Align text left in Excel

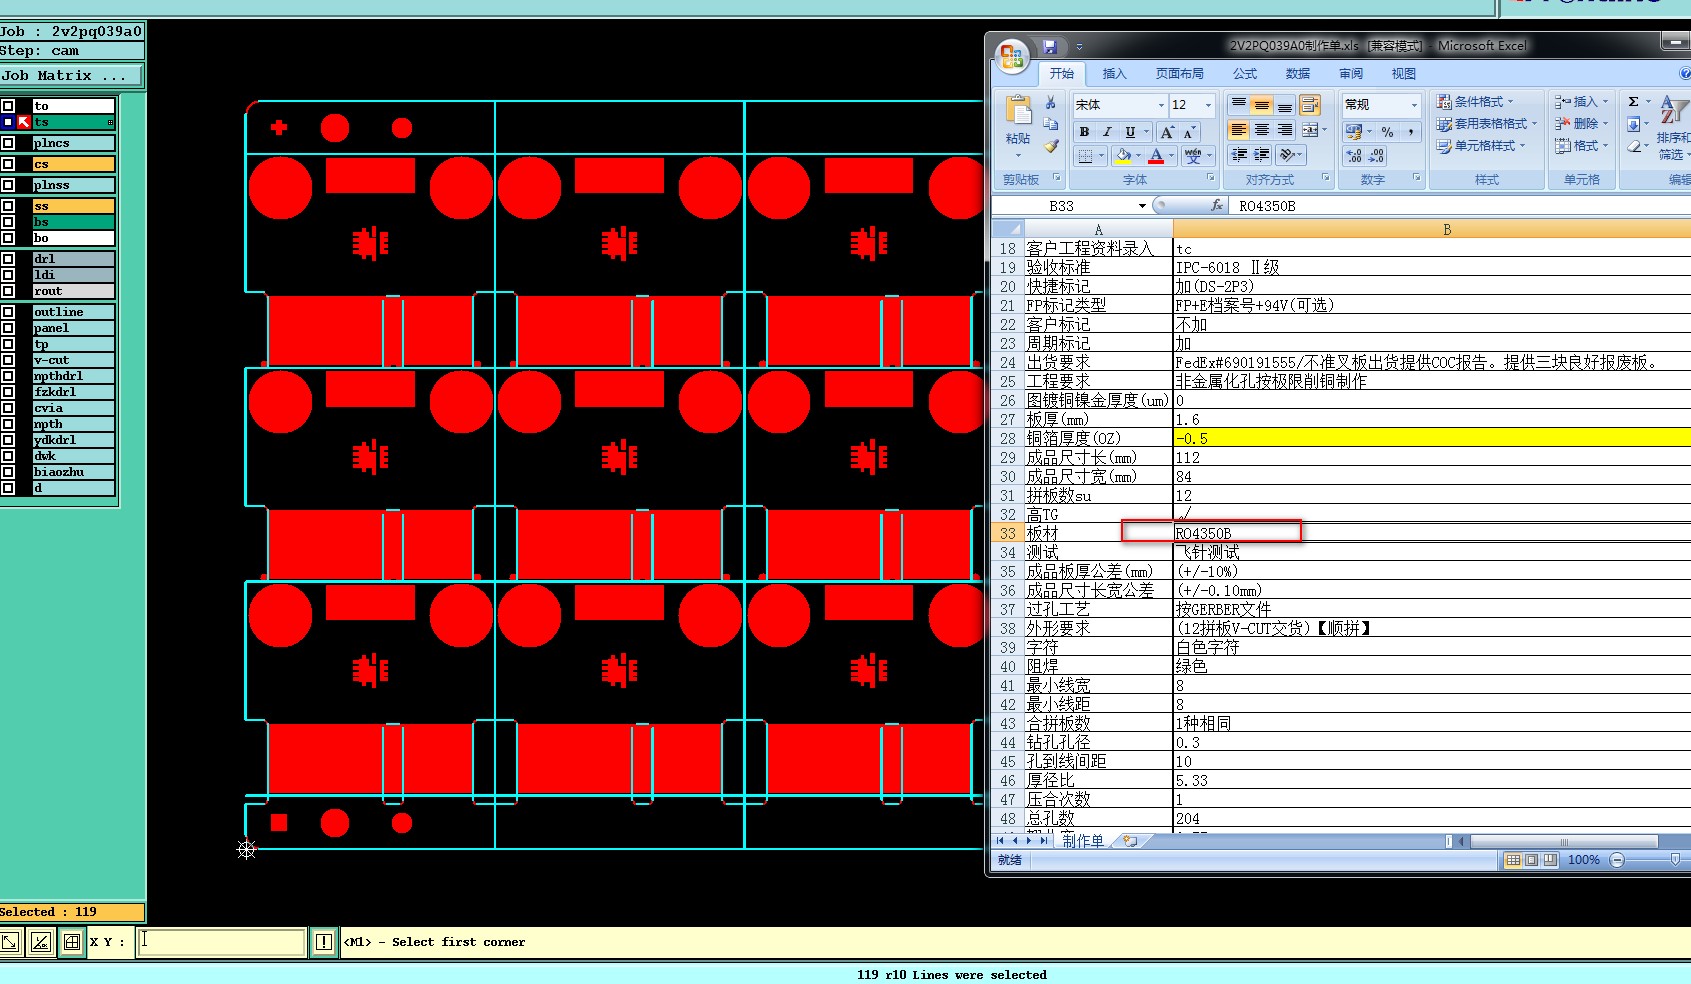pos(1238,130)
